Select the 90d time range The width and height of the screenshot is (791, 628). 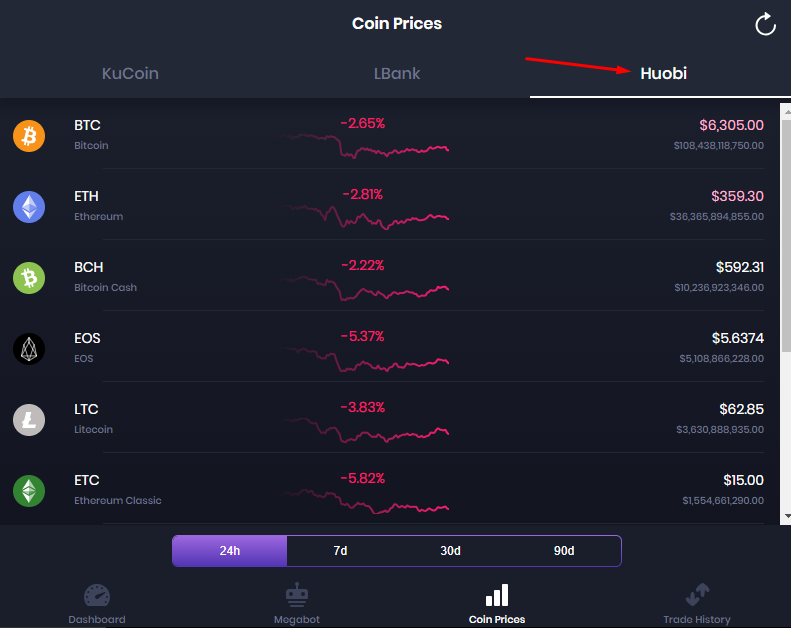564,551
